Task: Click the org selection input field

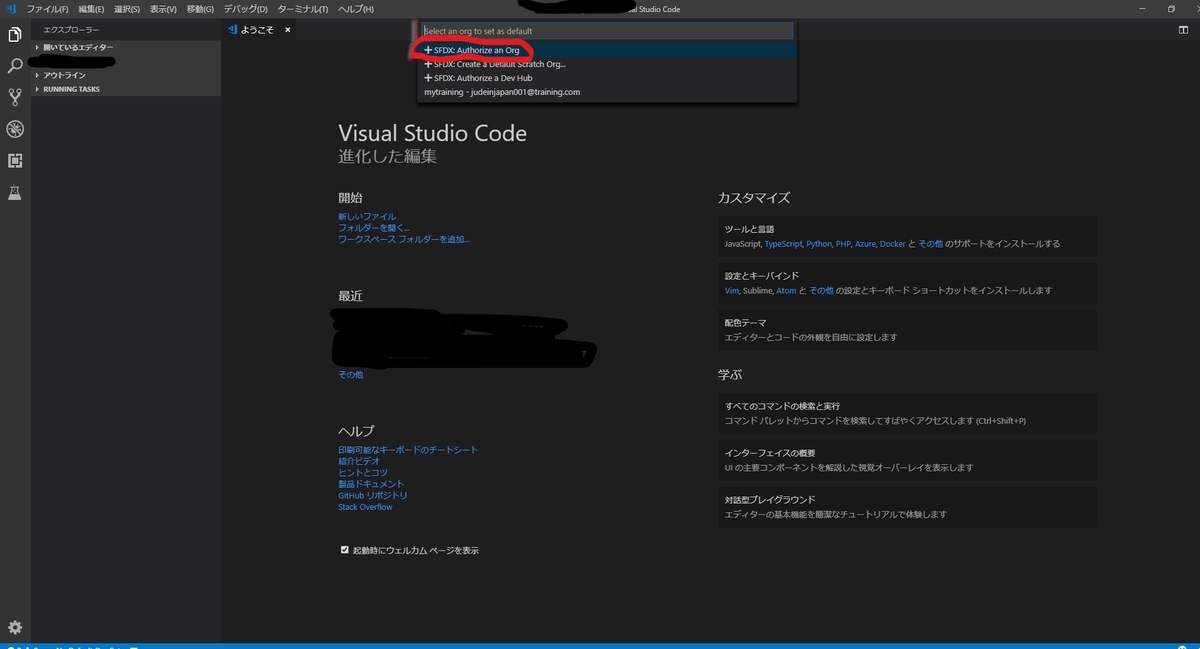Action: click(x=607, y=31)
